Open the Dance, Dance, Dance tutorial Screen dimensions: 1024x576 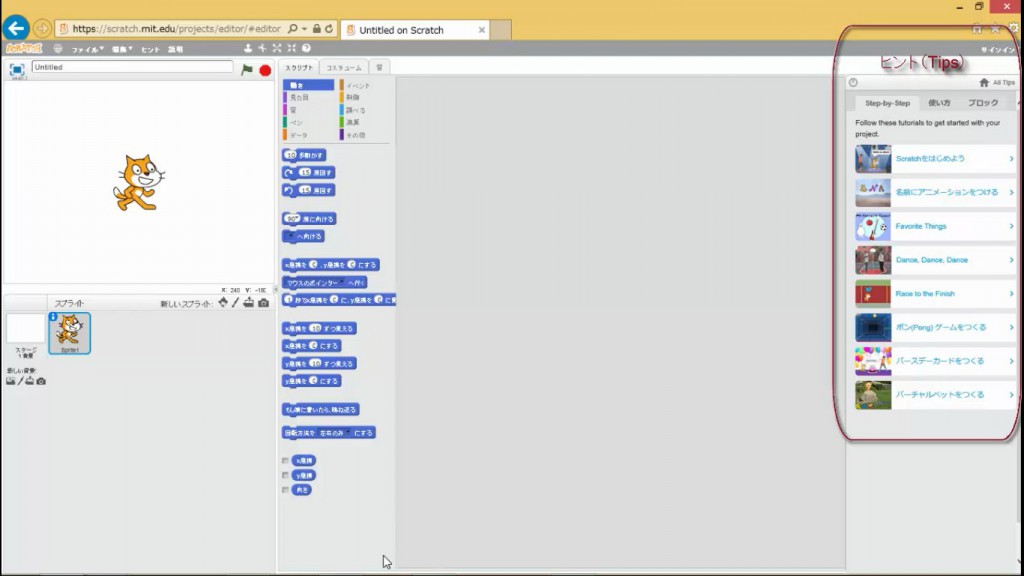pyautogui.click(x=935, y=260)
